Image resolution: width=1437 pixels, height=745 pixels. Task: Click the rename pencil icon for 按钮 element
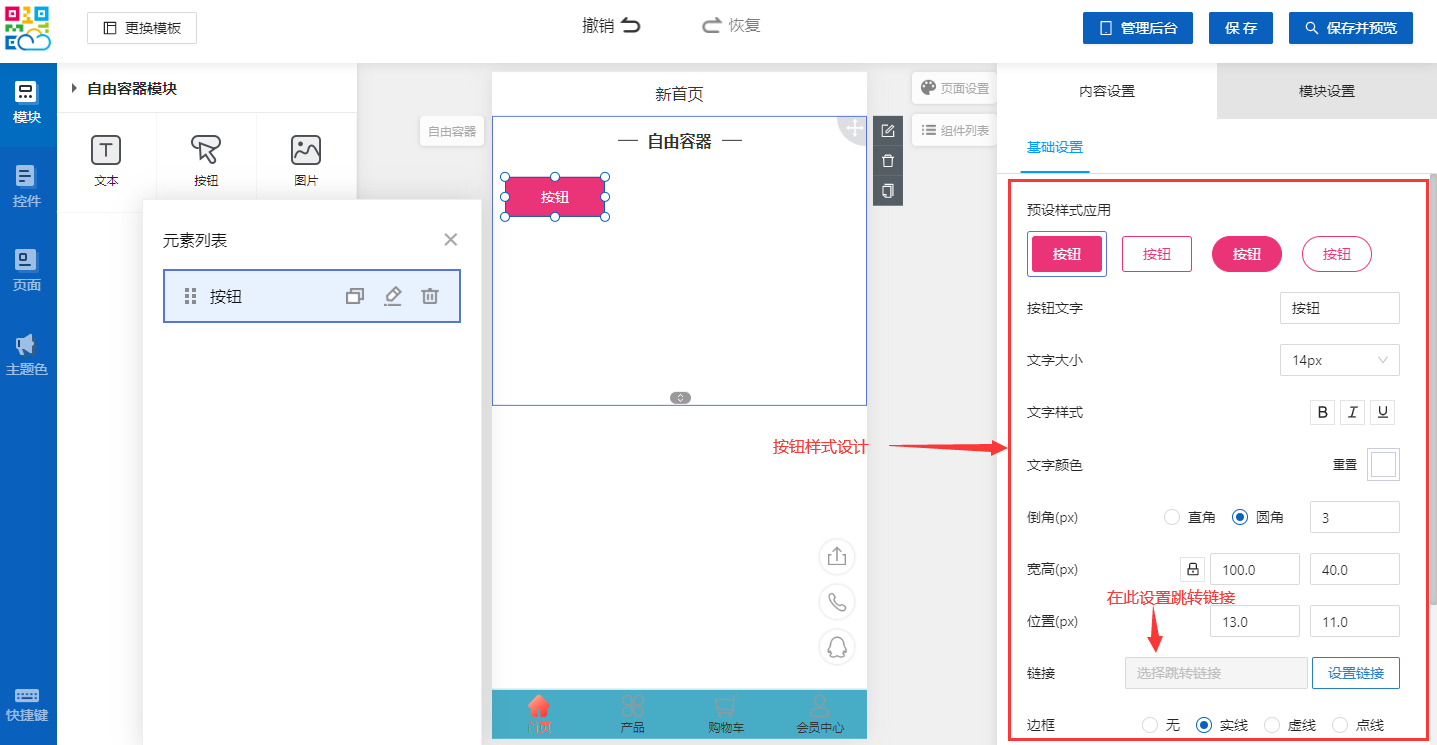[x=393, y=296]
